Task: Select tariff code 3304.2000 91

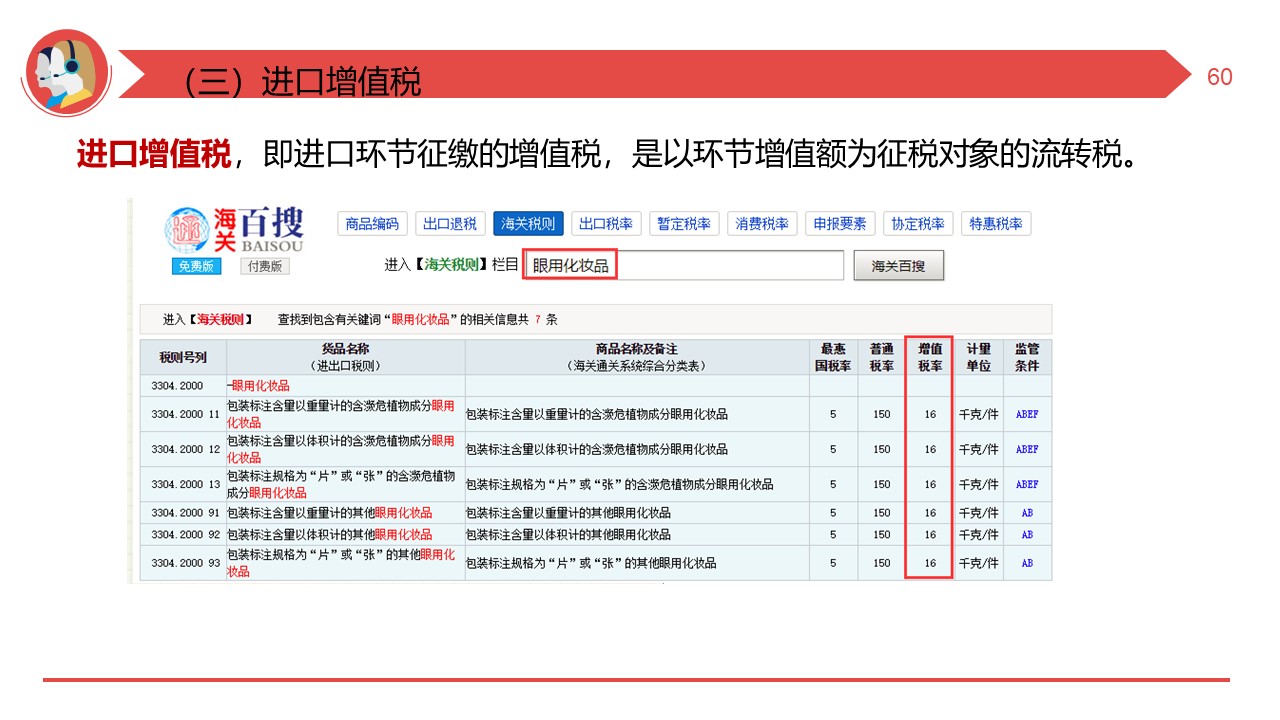Action: (x=185, y=513)
